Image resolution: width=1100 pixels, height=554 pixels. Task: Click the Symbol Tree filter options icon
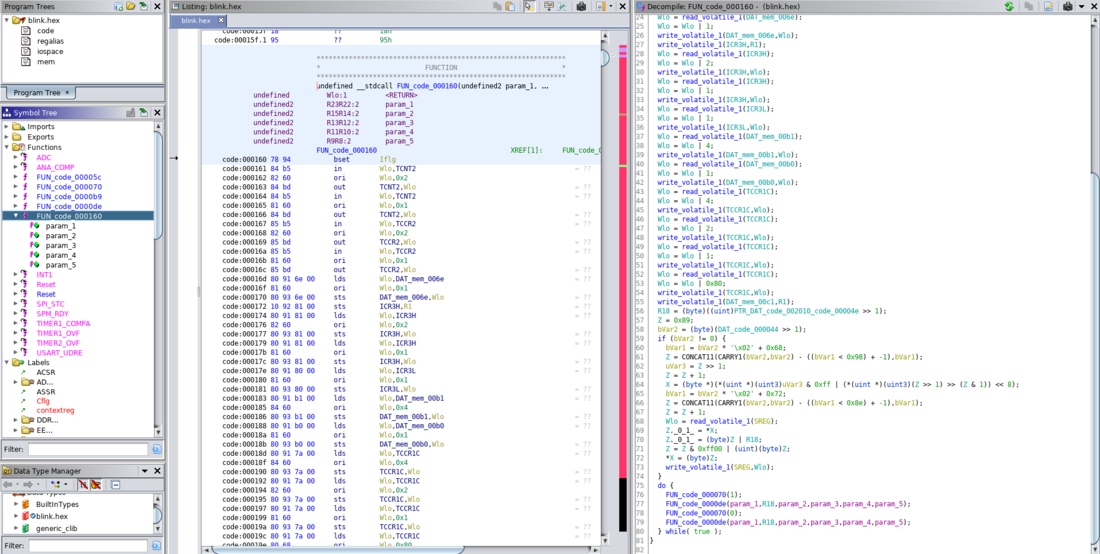(x=155, y=450)
